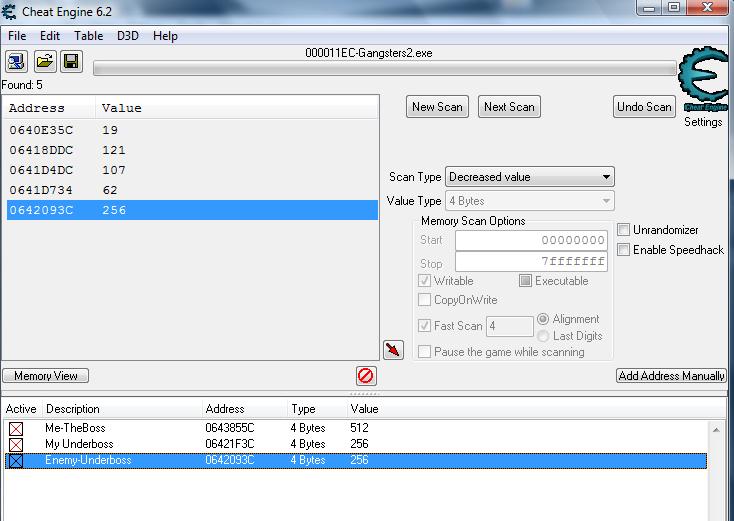Screen dimensions: 734x521
Task: Toggle the CopyOnWrite checkbox
Action: 424,300
